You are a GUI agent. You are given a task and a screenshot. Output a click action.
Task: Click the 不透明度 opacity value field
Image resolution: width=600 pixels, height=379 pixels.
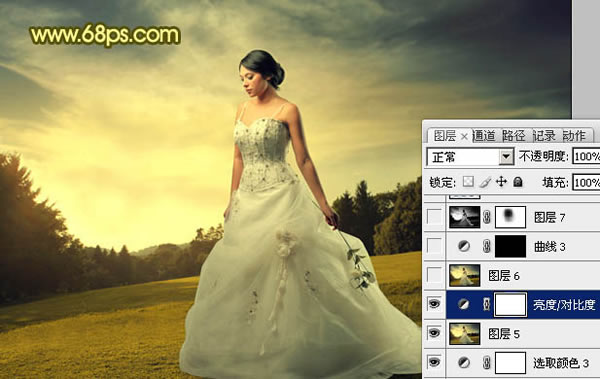(586, 157)
